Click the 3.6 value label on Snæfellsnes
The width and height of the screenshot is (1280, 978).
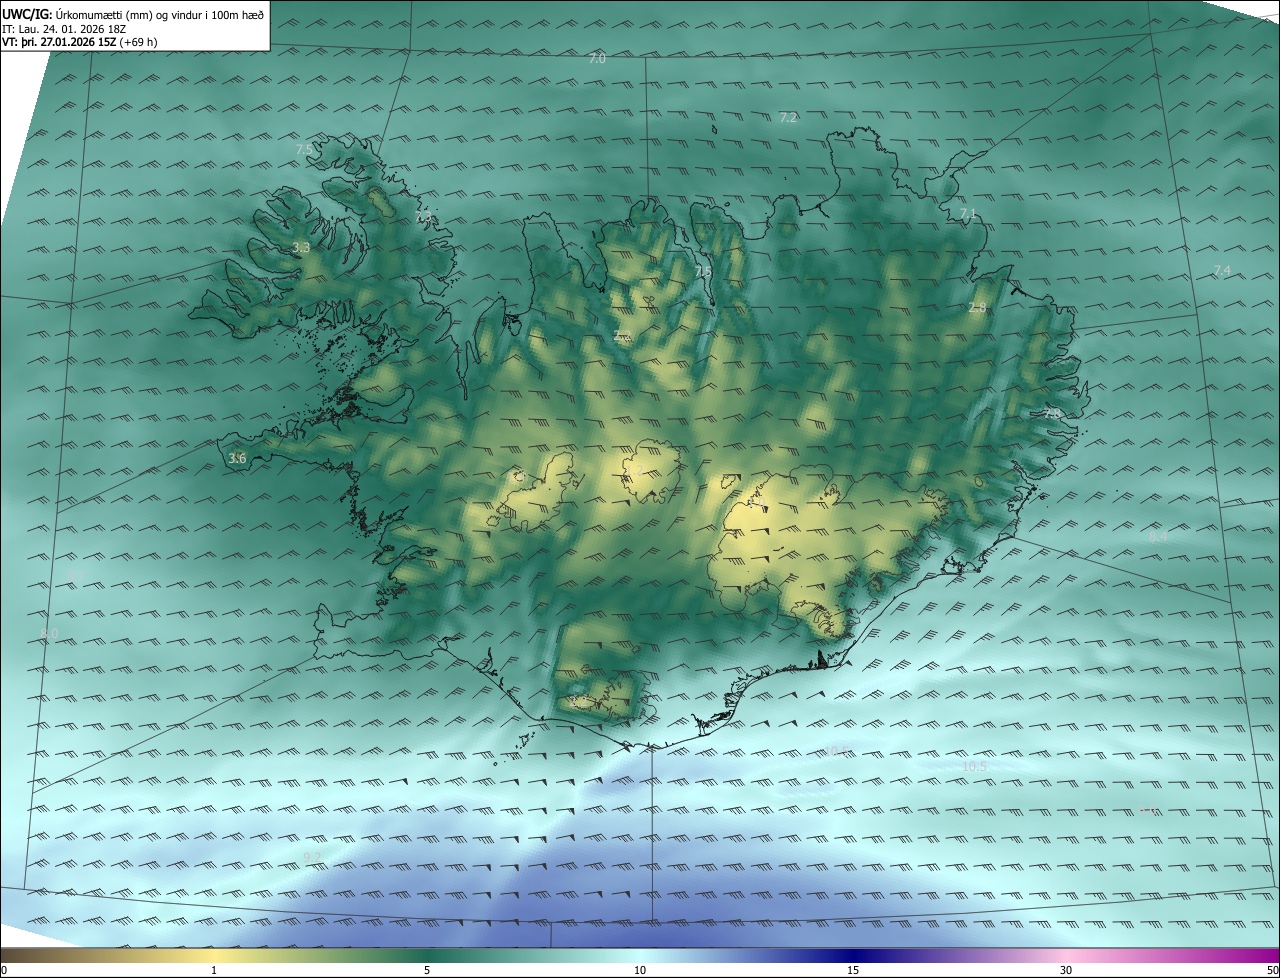point(237,458)
